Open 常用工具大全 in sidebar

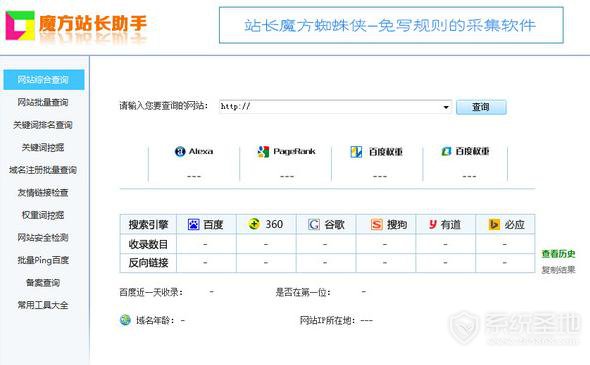click(x=43, y=305)
